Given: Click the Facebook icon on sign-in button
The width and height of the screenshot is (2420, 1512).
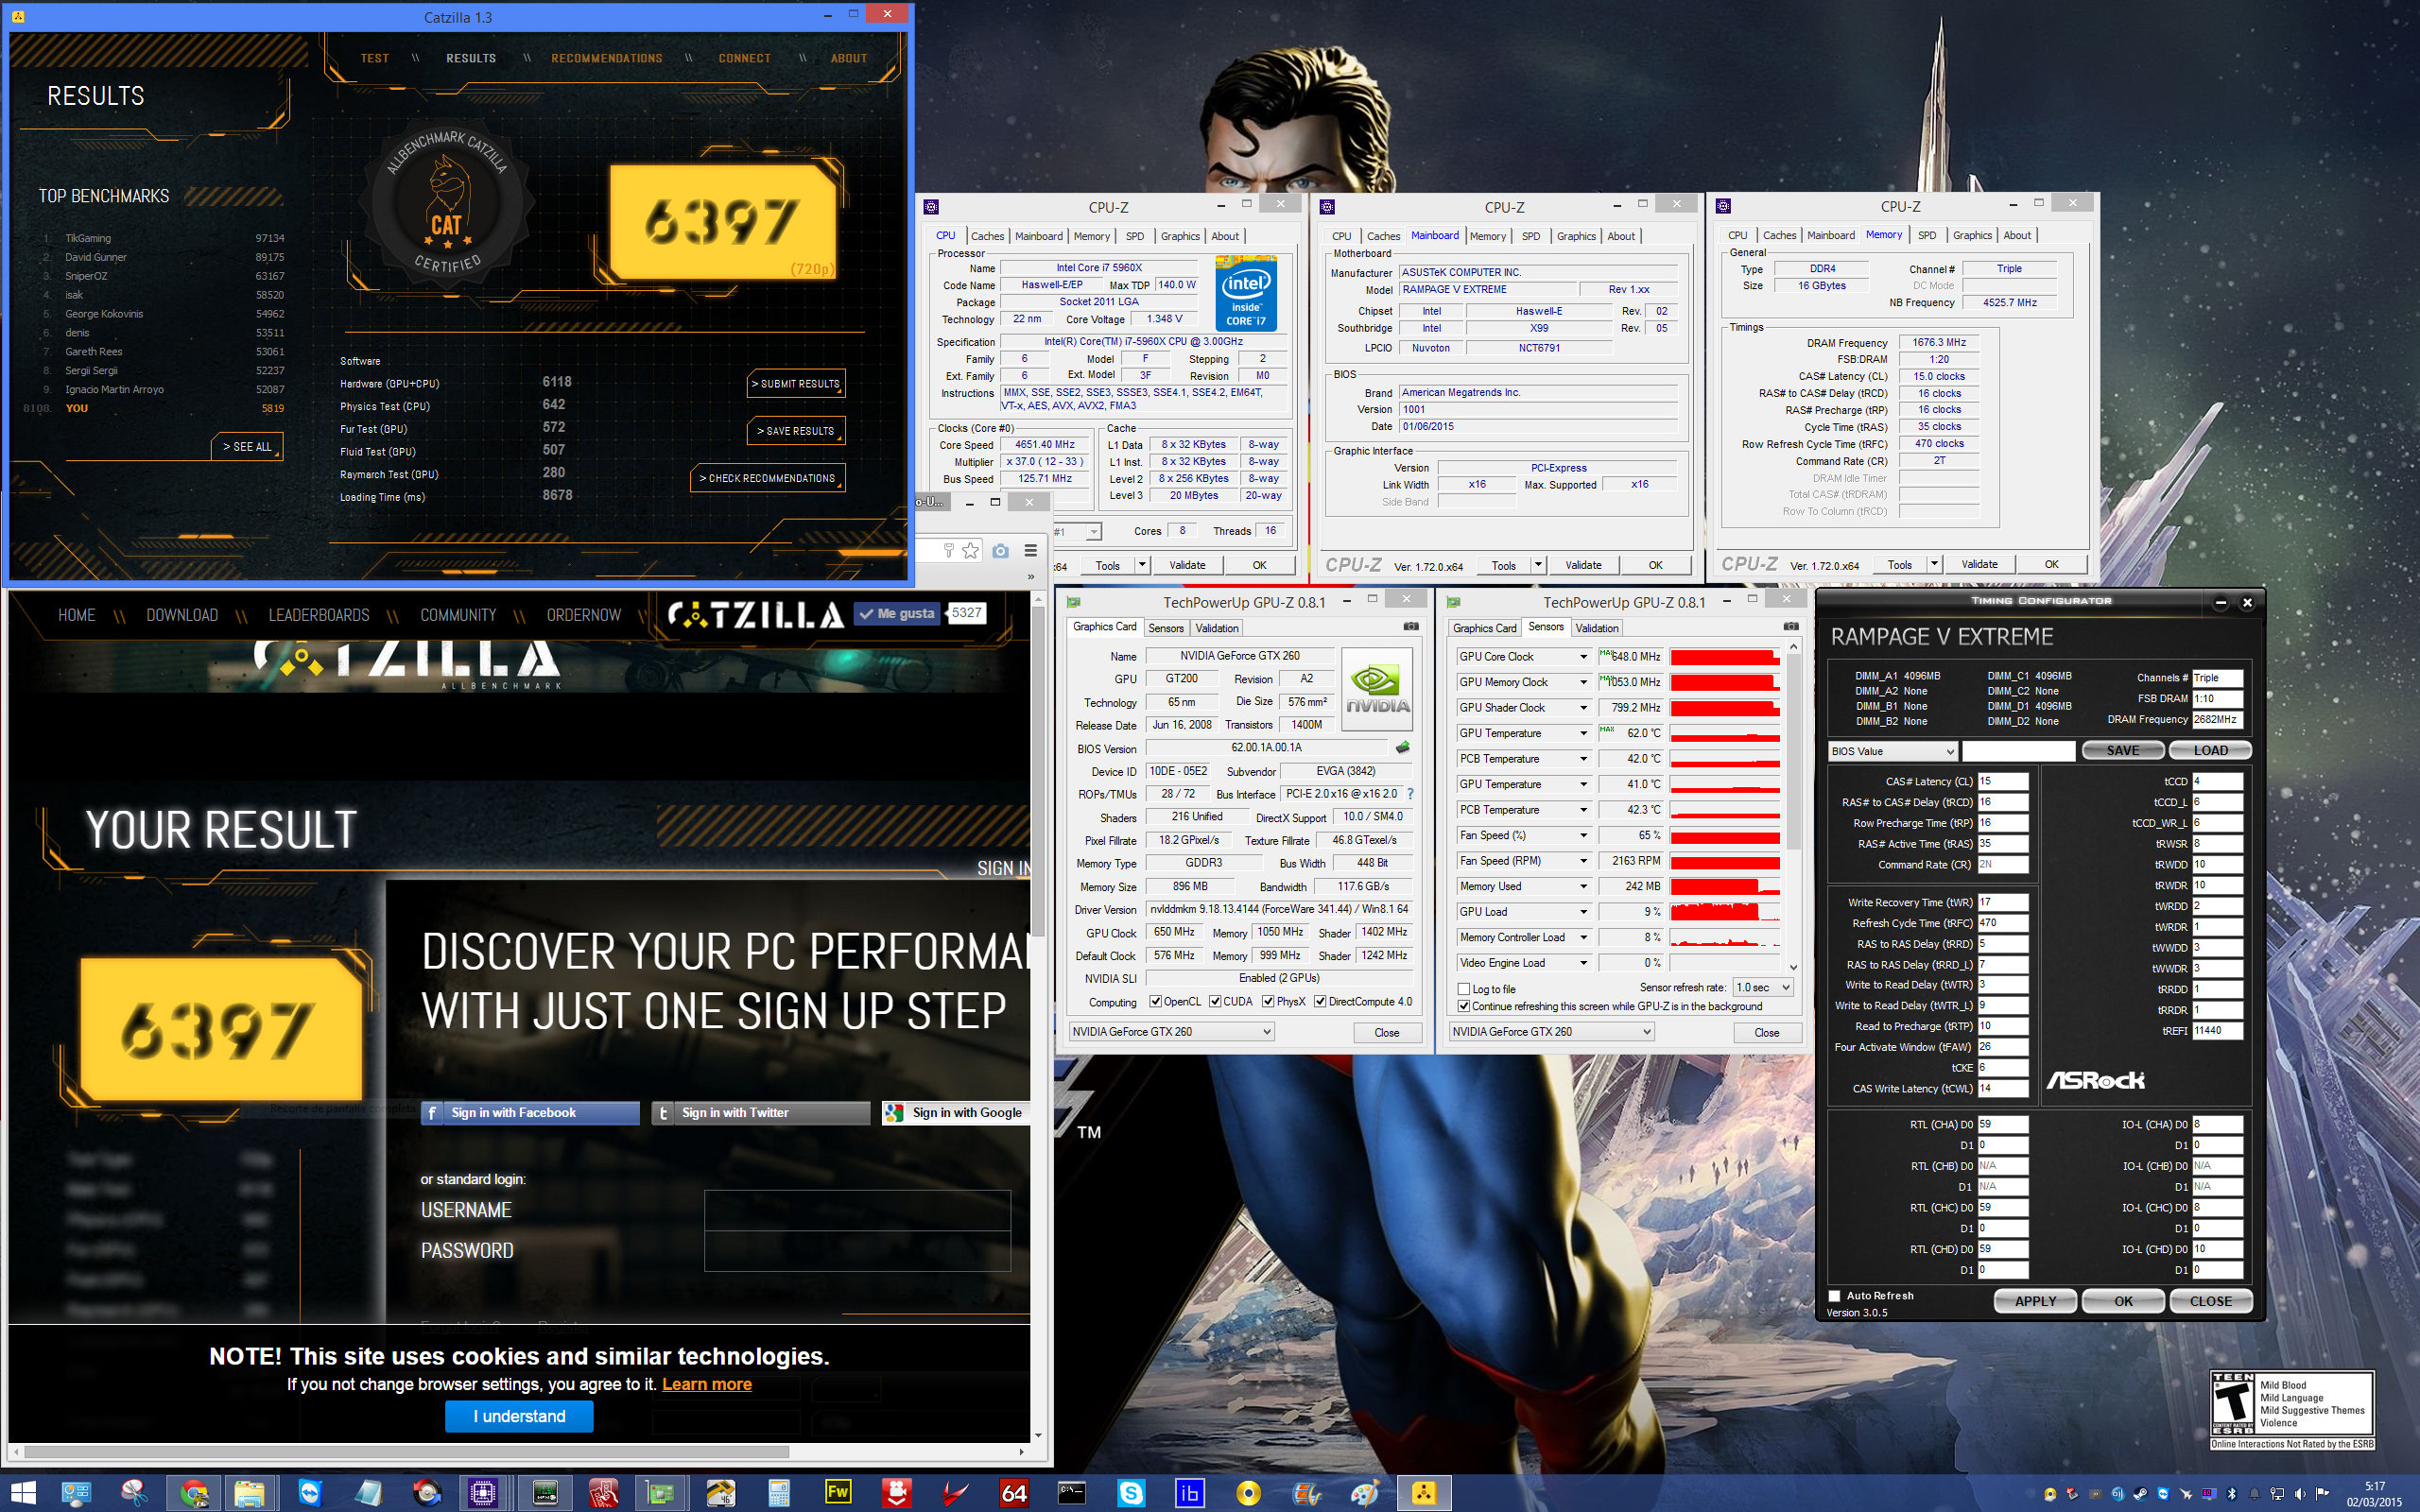Looking at the screenshot, I should tap(432, 1113).
